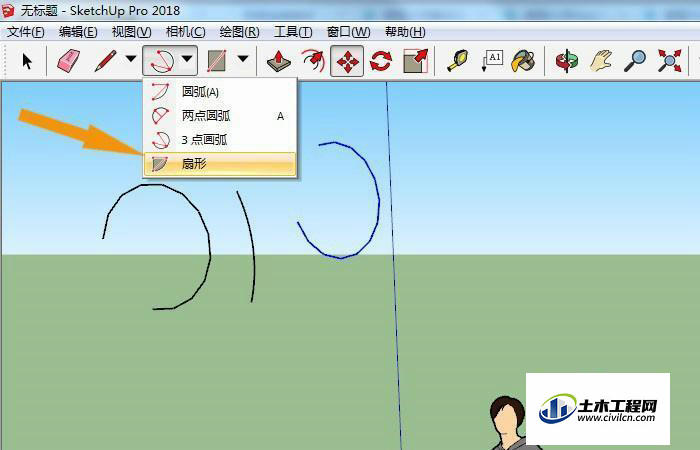
Task: Choose 3 点圆弧 from the arc dropdown
Action: click(220, 140)
